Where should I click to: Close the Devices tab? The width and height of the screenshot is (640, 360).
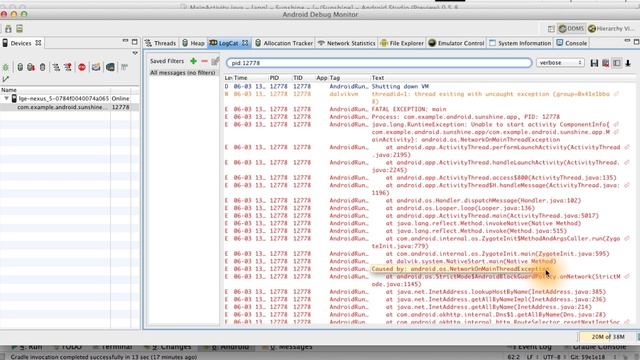(x=38, y=43)
